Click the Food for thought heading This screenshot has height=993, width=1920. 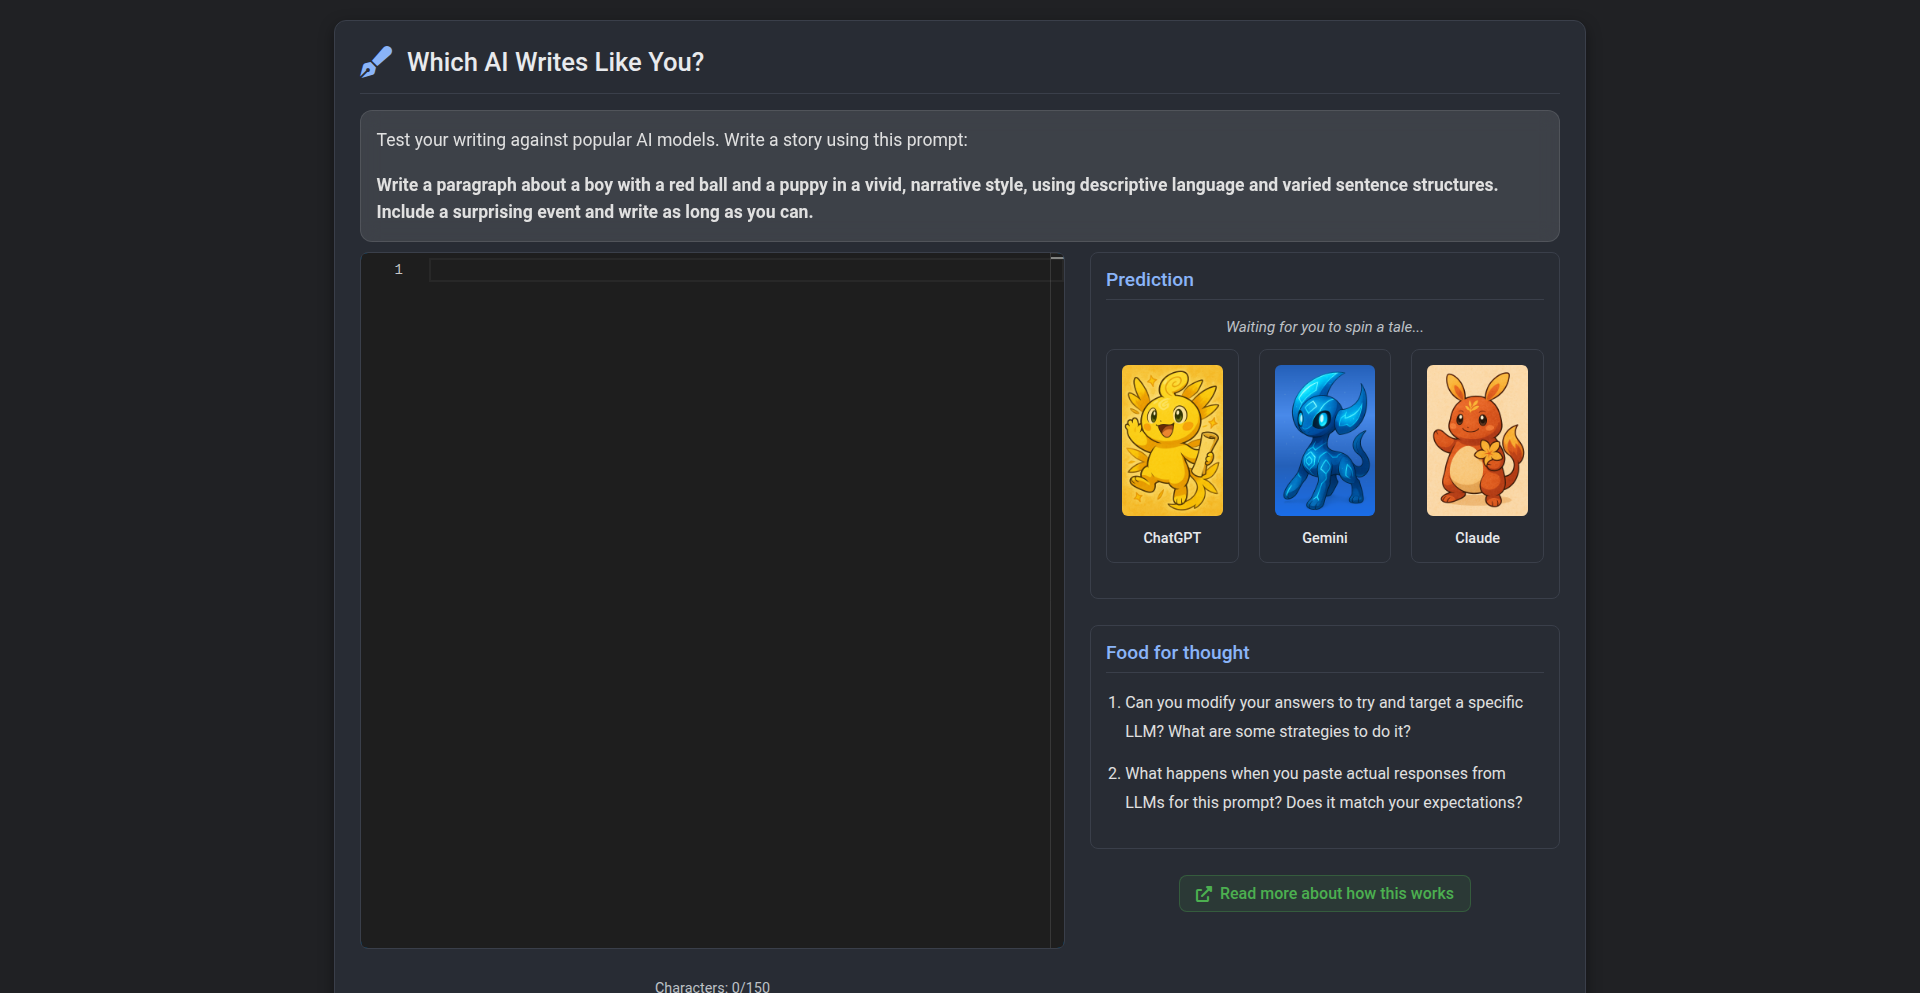tap(1178, 653)
